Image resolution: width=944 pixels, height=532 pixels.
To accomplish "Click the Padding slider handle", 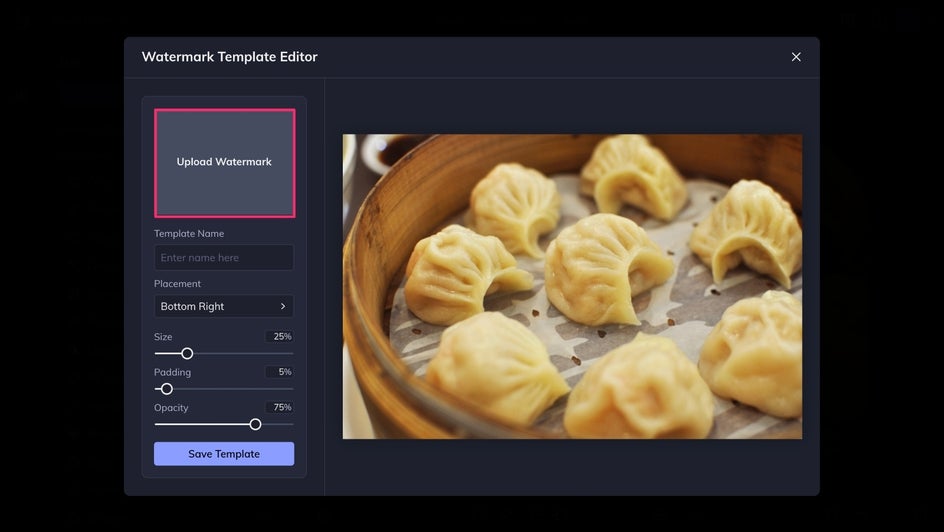I will [167, 389].
